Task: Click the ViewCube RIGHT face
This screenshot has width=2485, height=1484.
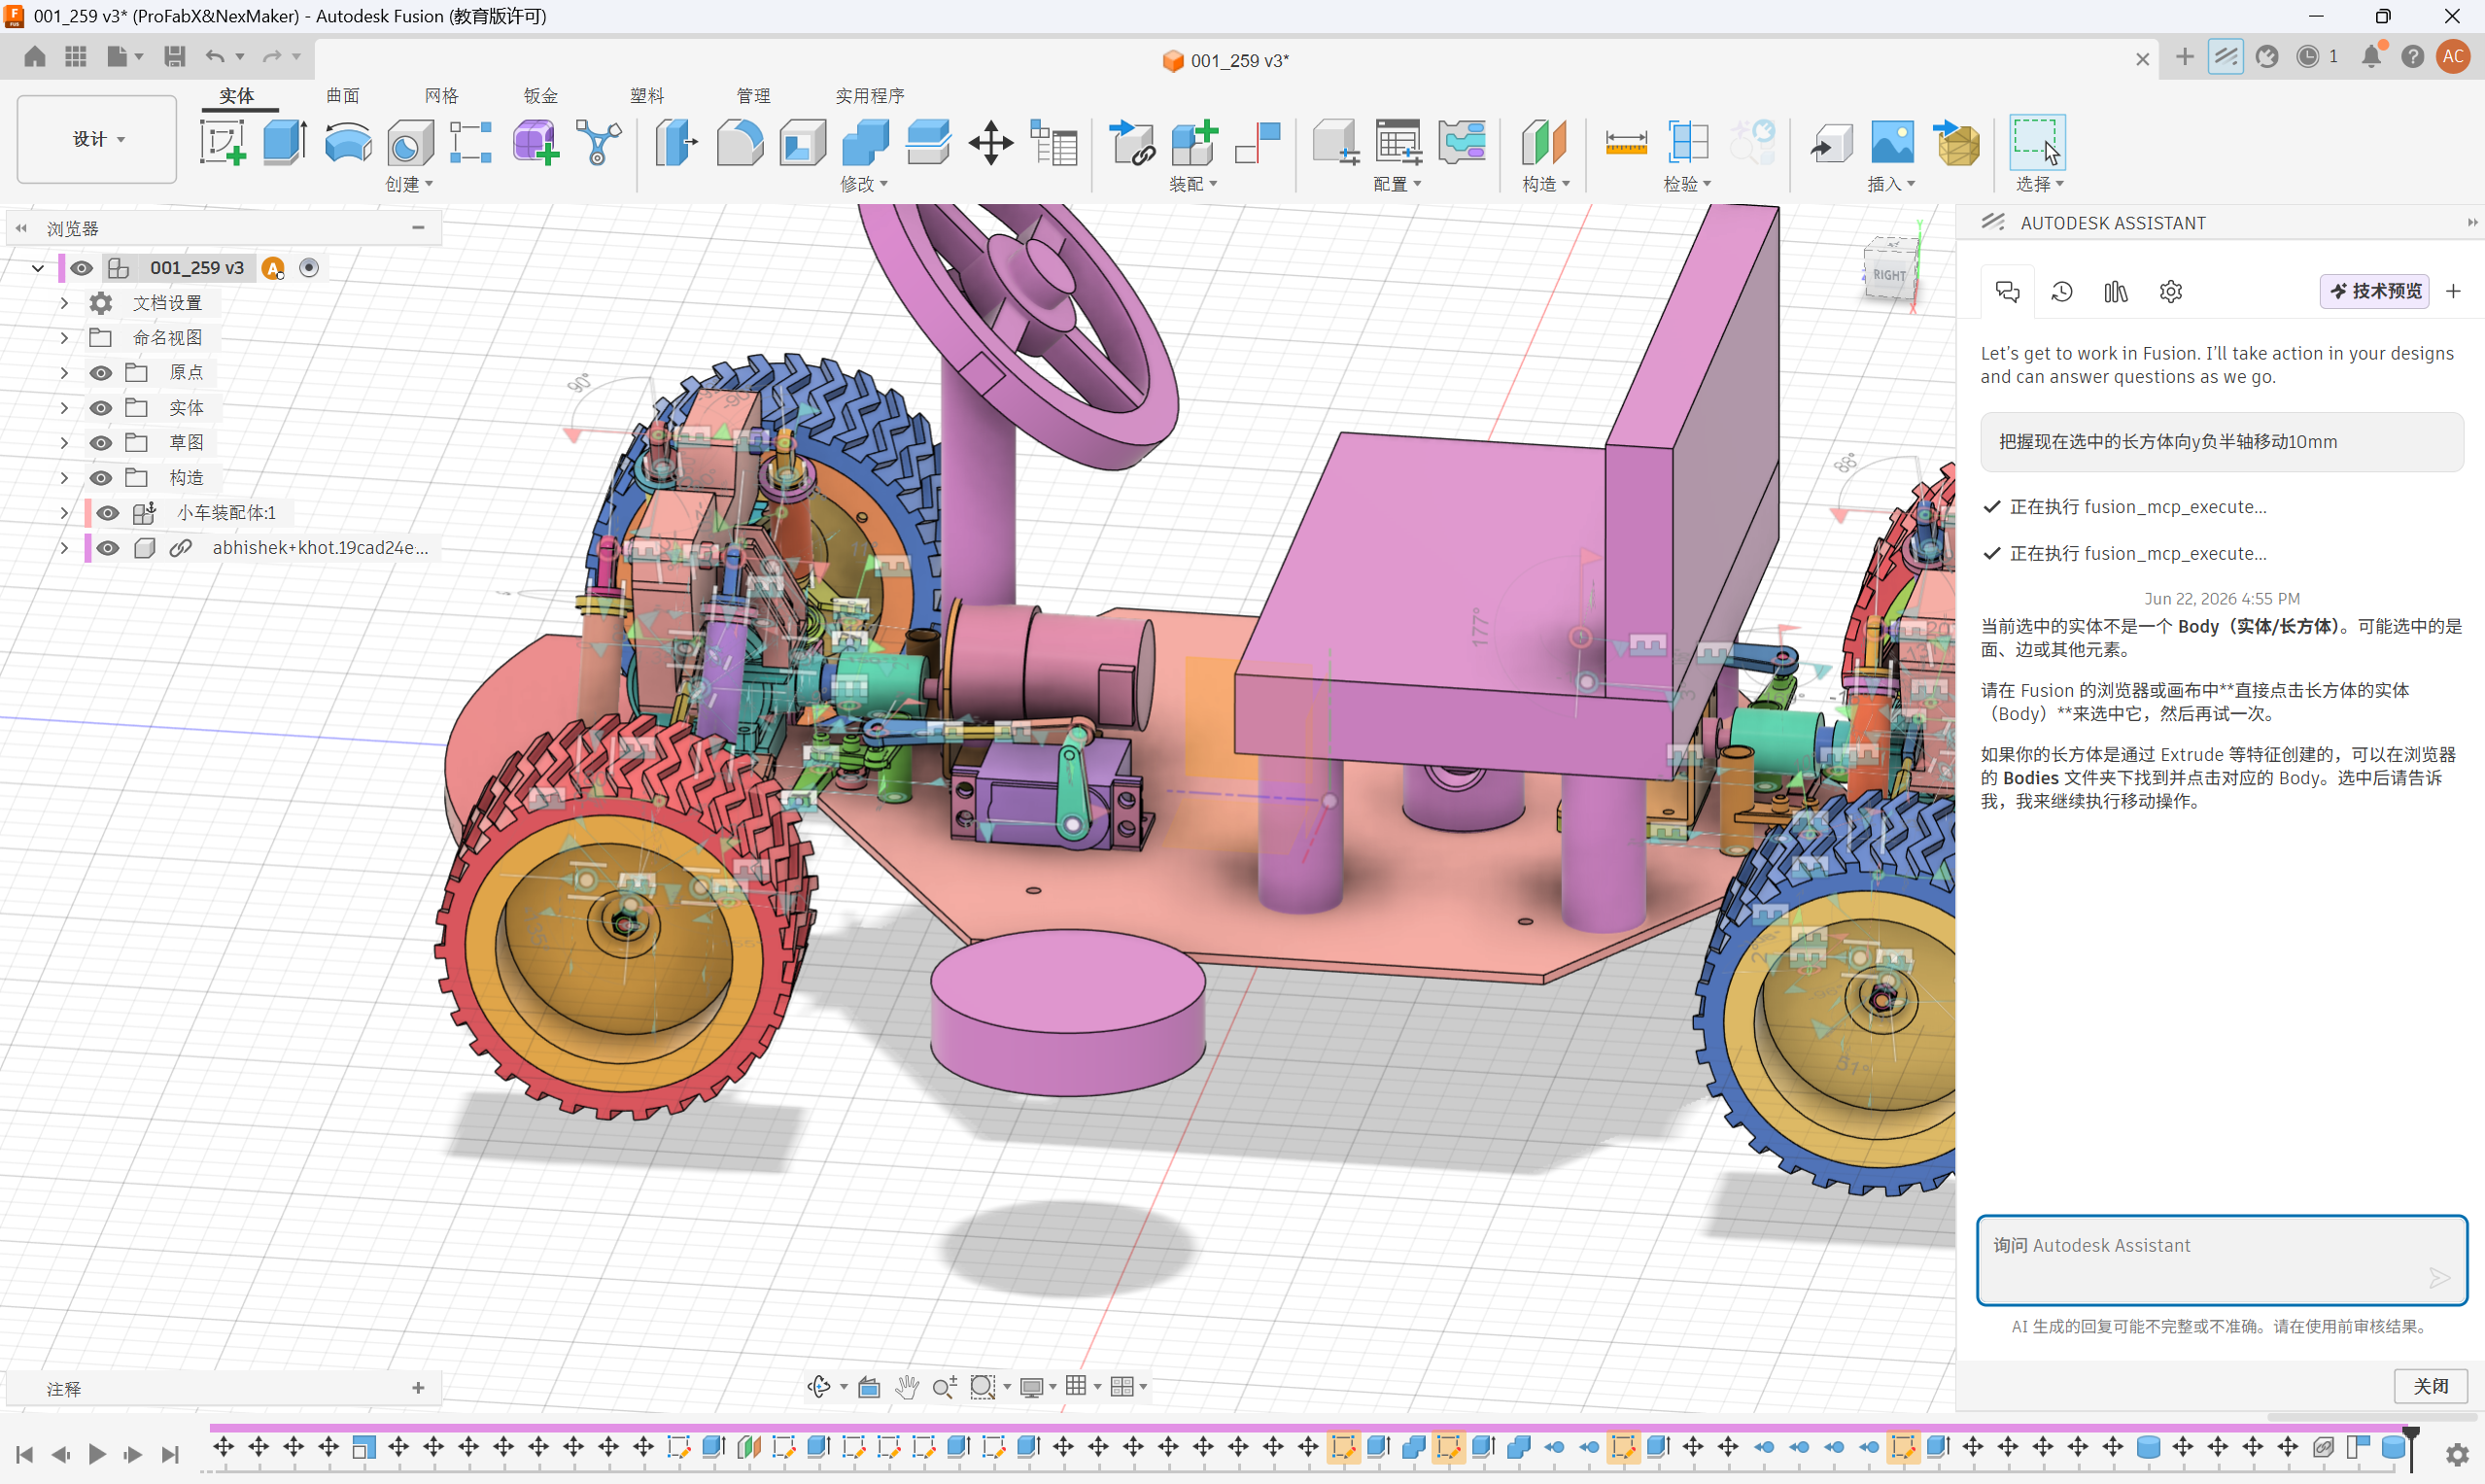Action: coord(1889,274)
